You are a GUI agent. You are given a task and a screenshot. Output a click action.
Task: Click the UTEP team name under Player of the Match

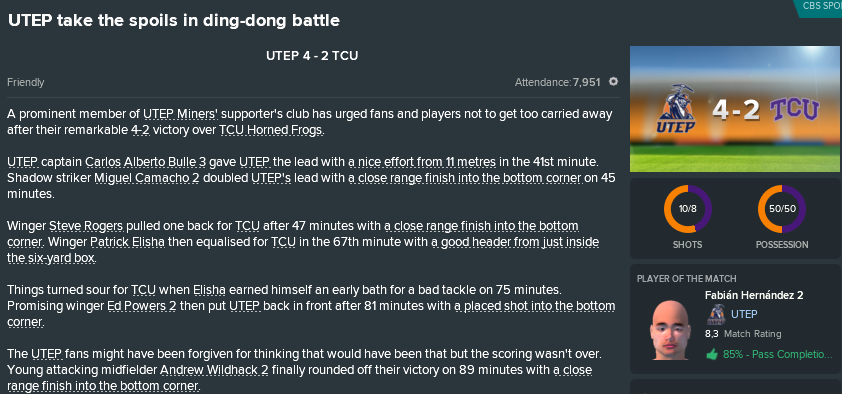click(744, 315)
